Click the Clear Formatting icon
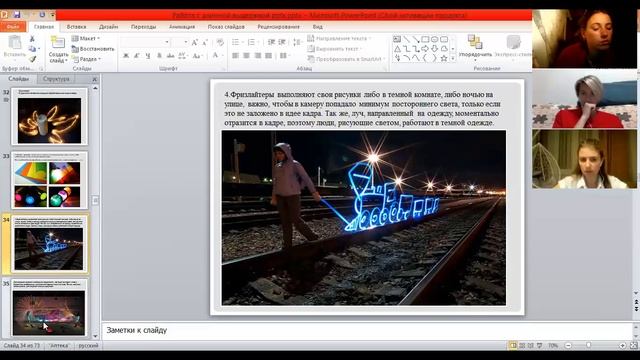Image resolution: width=640 pixels, height=360 pixels. (220, 42)
